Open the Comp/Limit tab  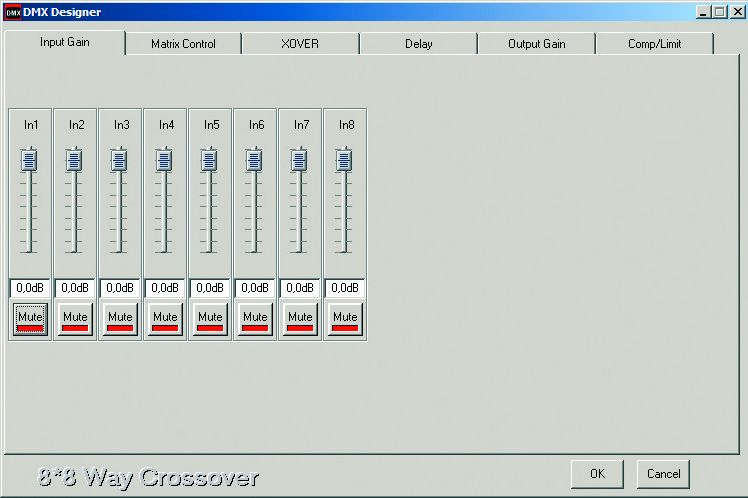click(x=654, y=44)
